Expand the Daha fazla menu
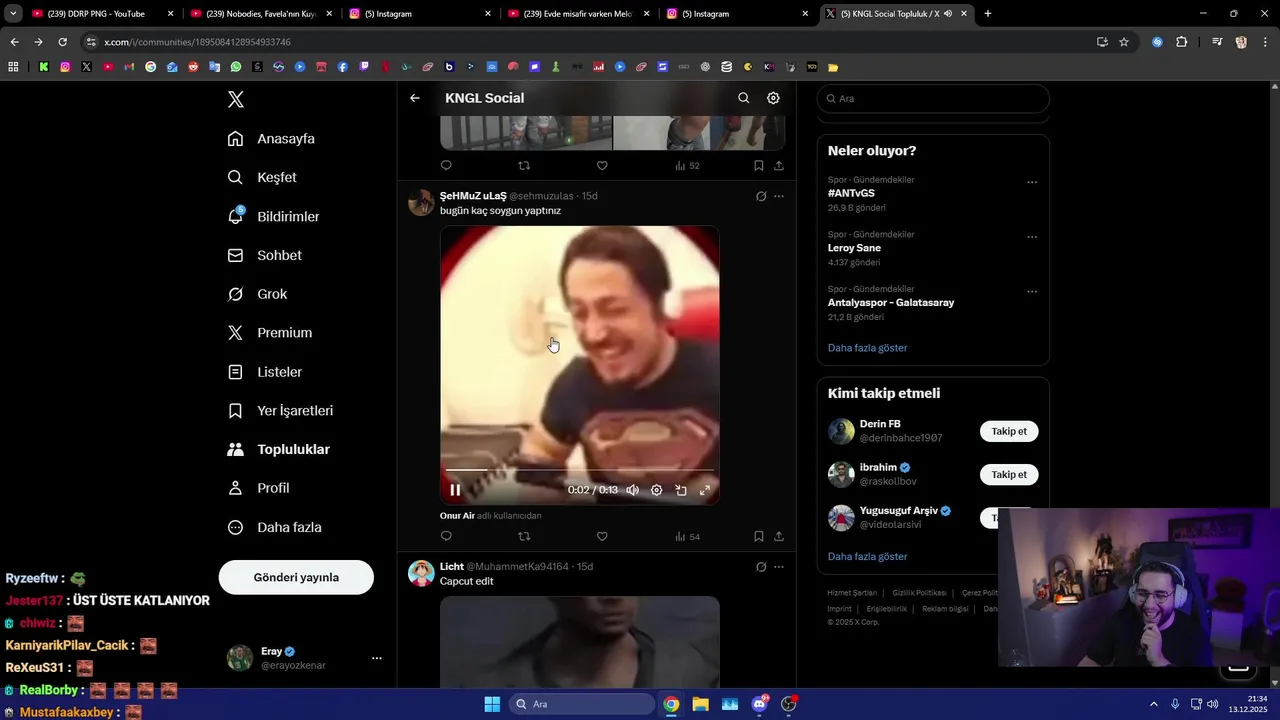 tap(274, 527)
